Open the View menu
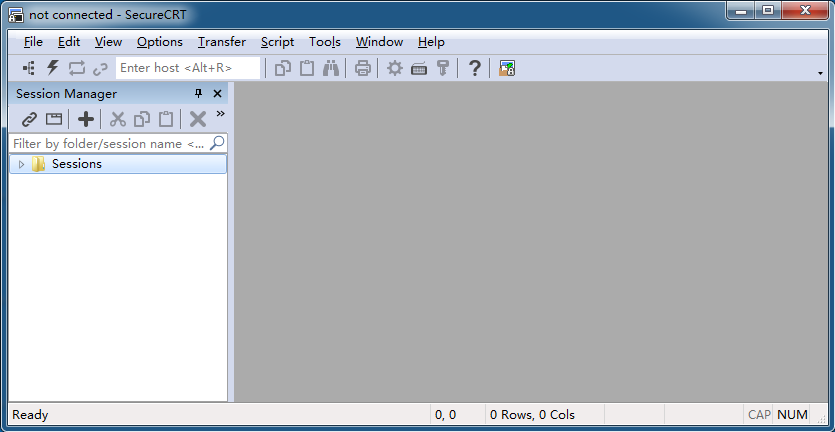The image size is (835, 432). [x=109, y=42]
